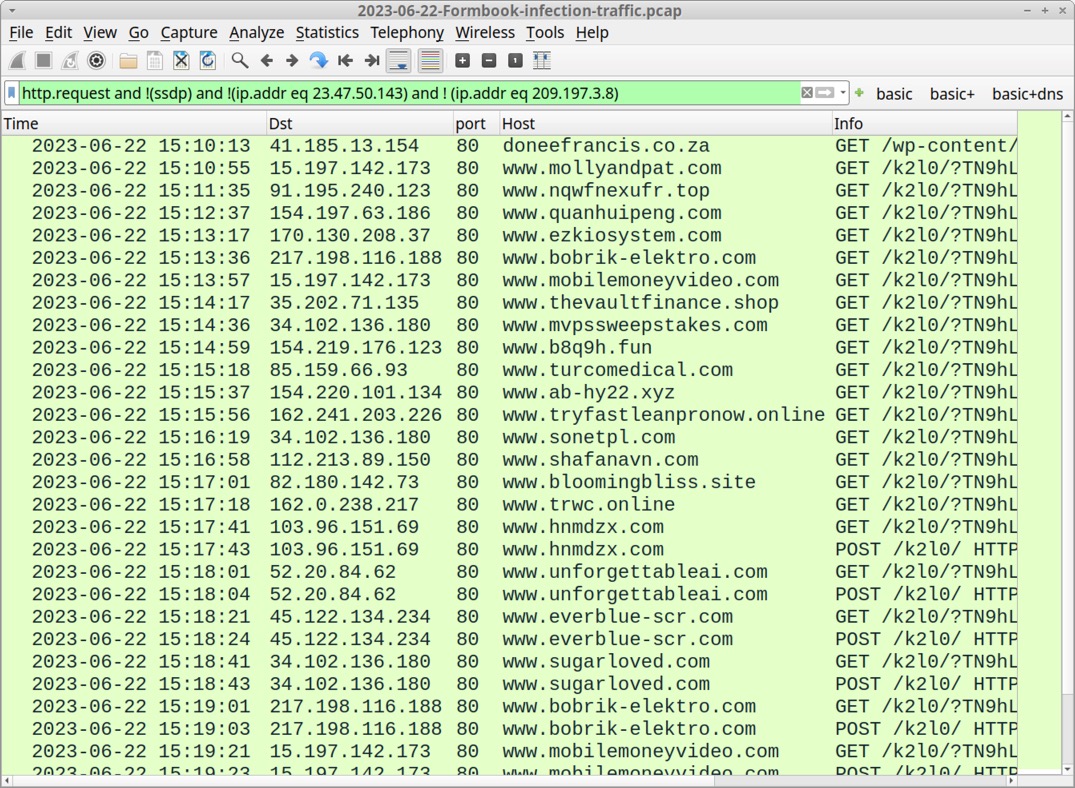Sort by the Time column header

[x=133, y=123]
